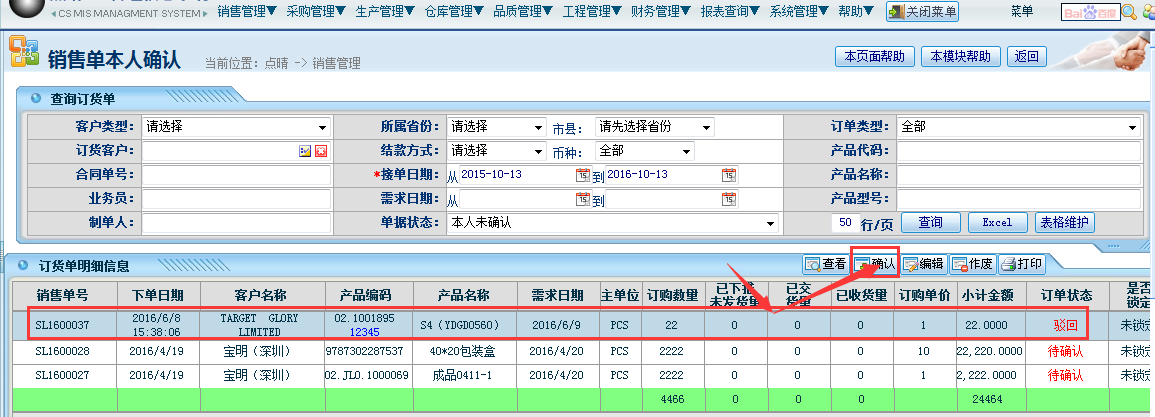Click the Excel export button

point(997,222)
